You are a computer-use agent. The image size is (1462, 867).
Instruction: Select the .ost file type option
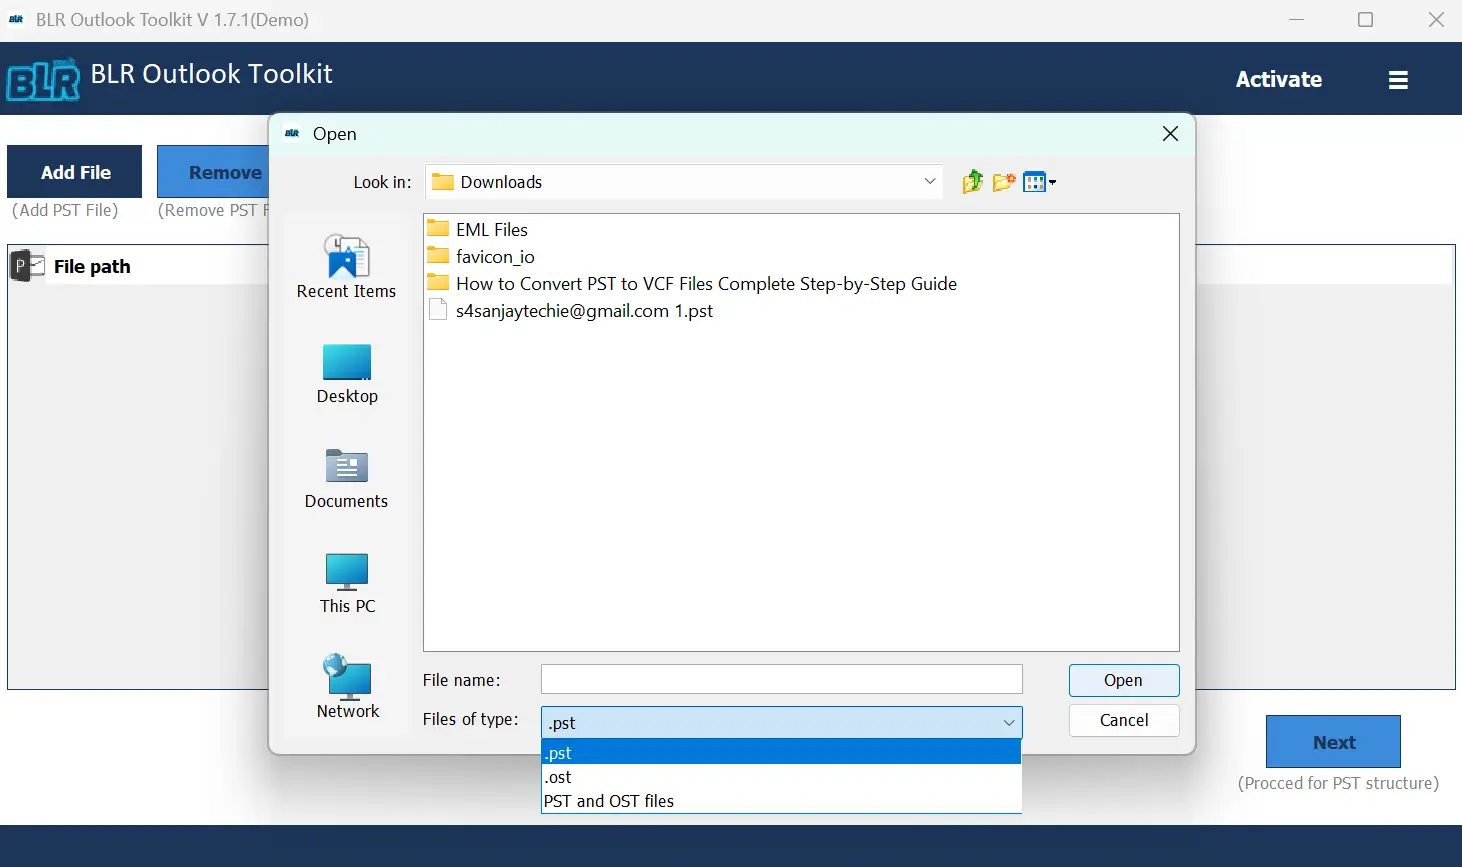click(558, 777)
